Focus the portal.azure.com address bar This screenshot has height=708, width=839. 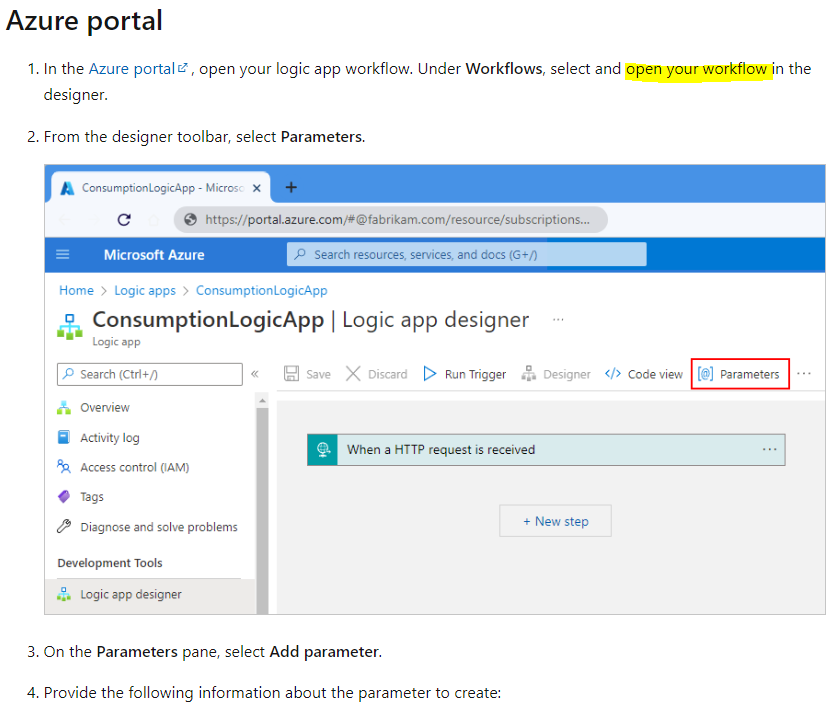(x=391, y=219)
